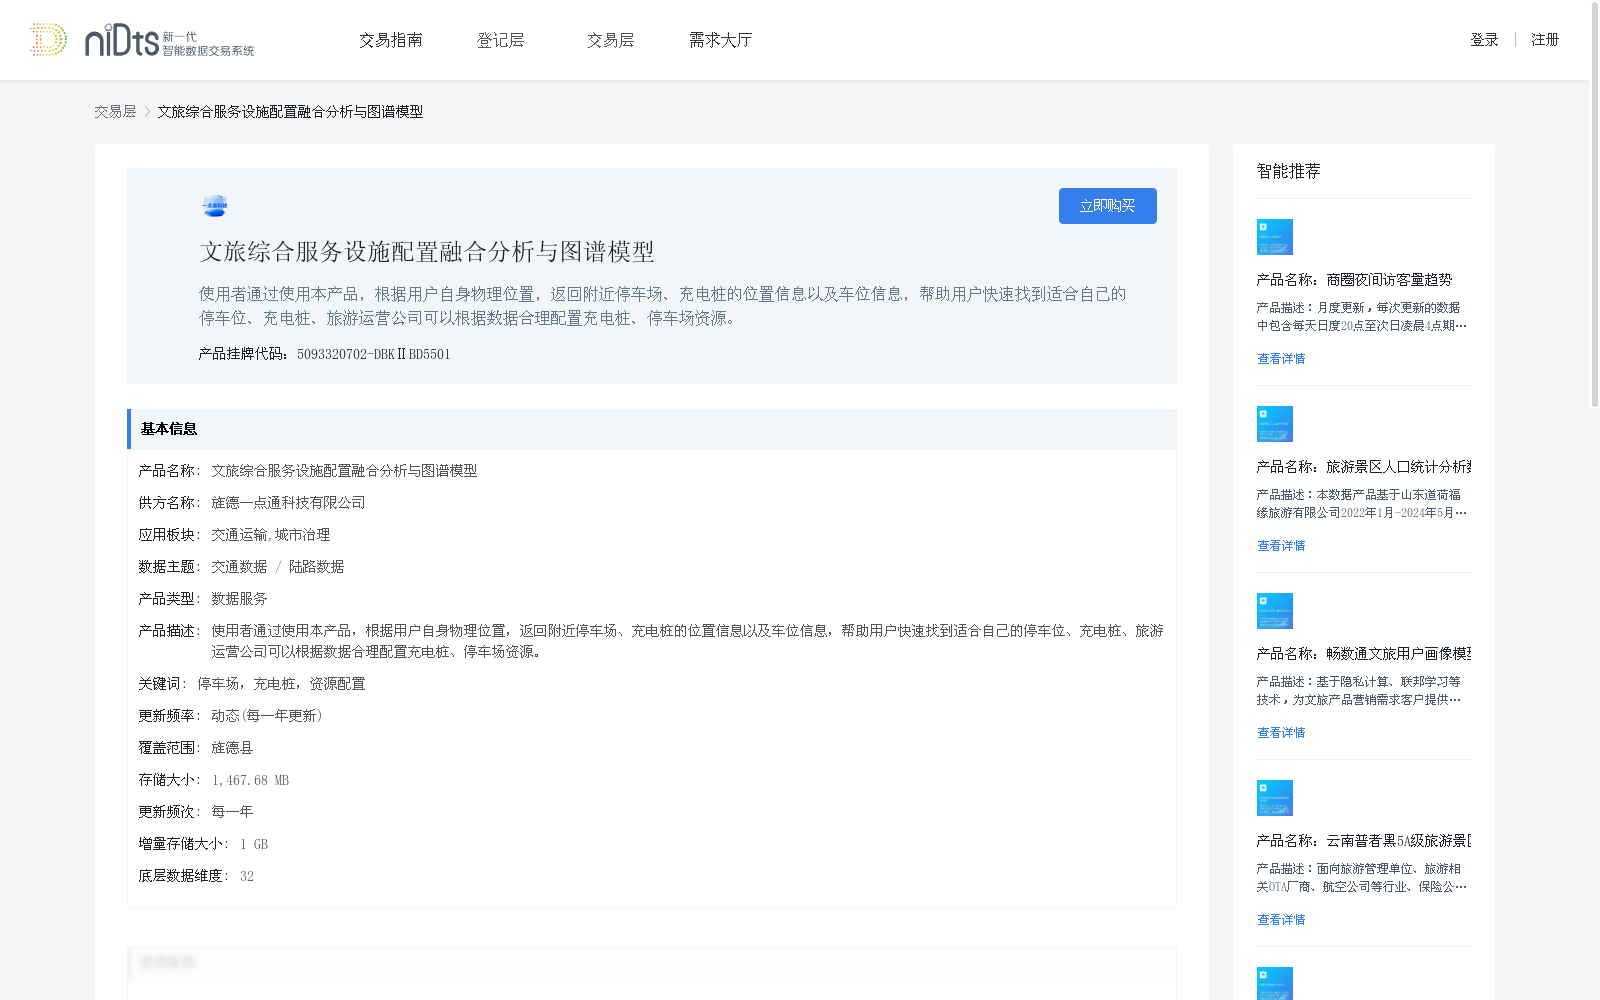
Task: Click the 立即购买 button
Action: click(x=1108, y=206)
